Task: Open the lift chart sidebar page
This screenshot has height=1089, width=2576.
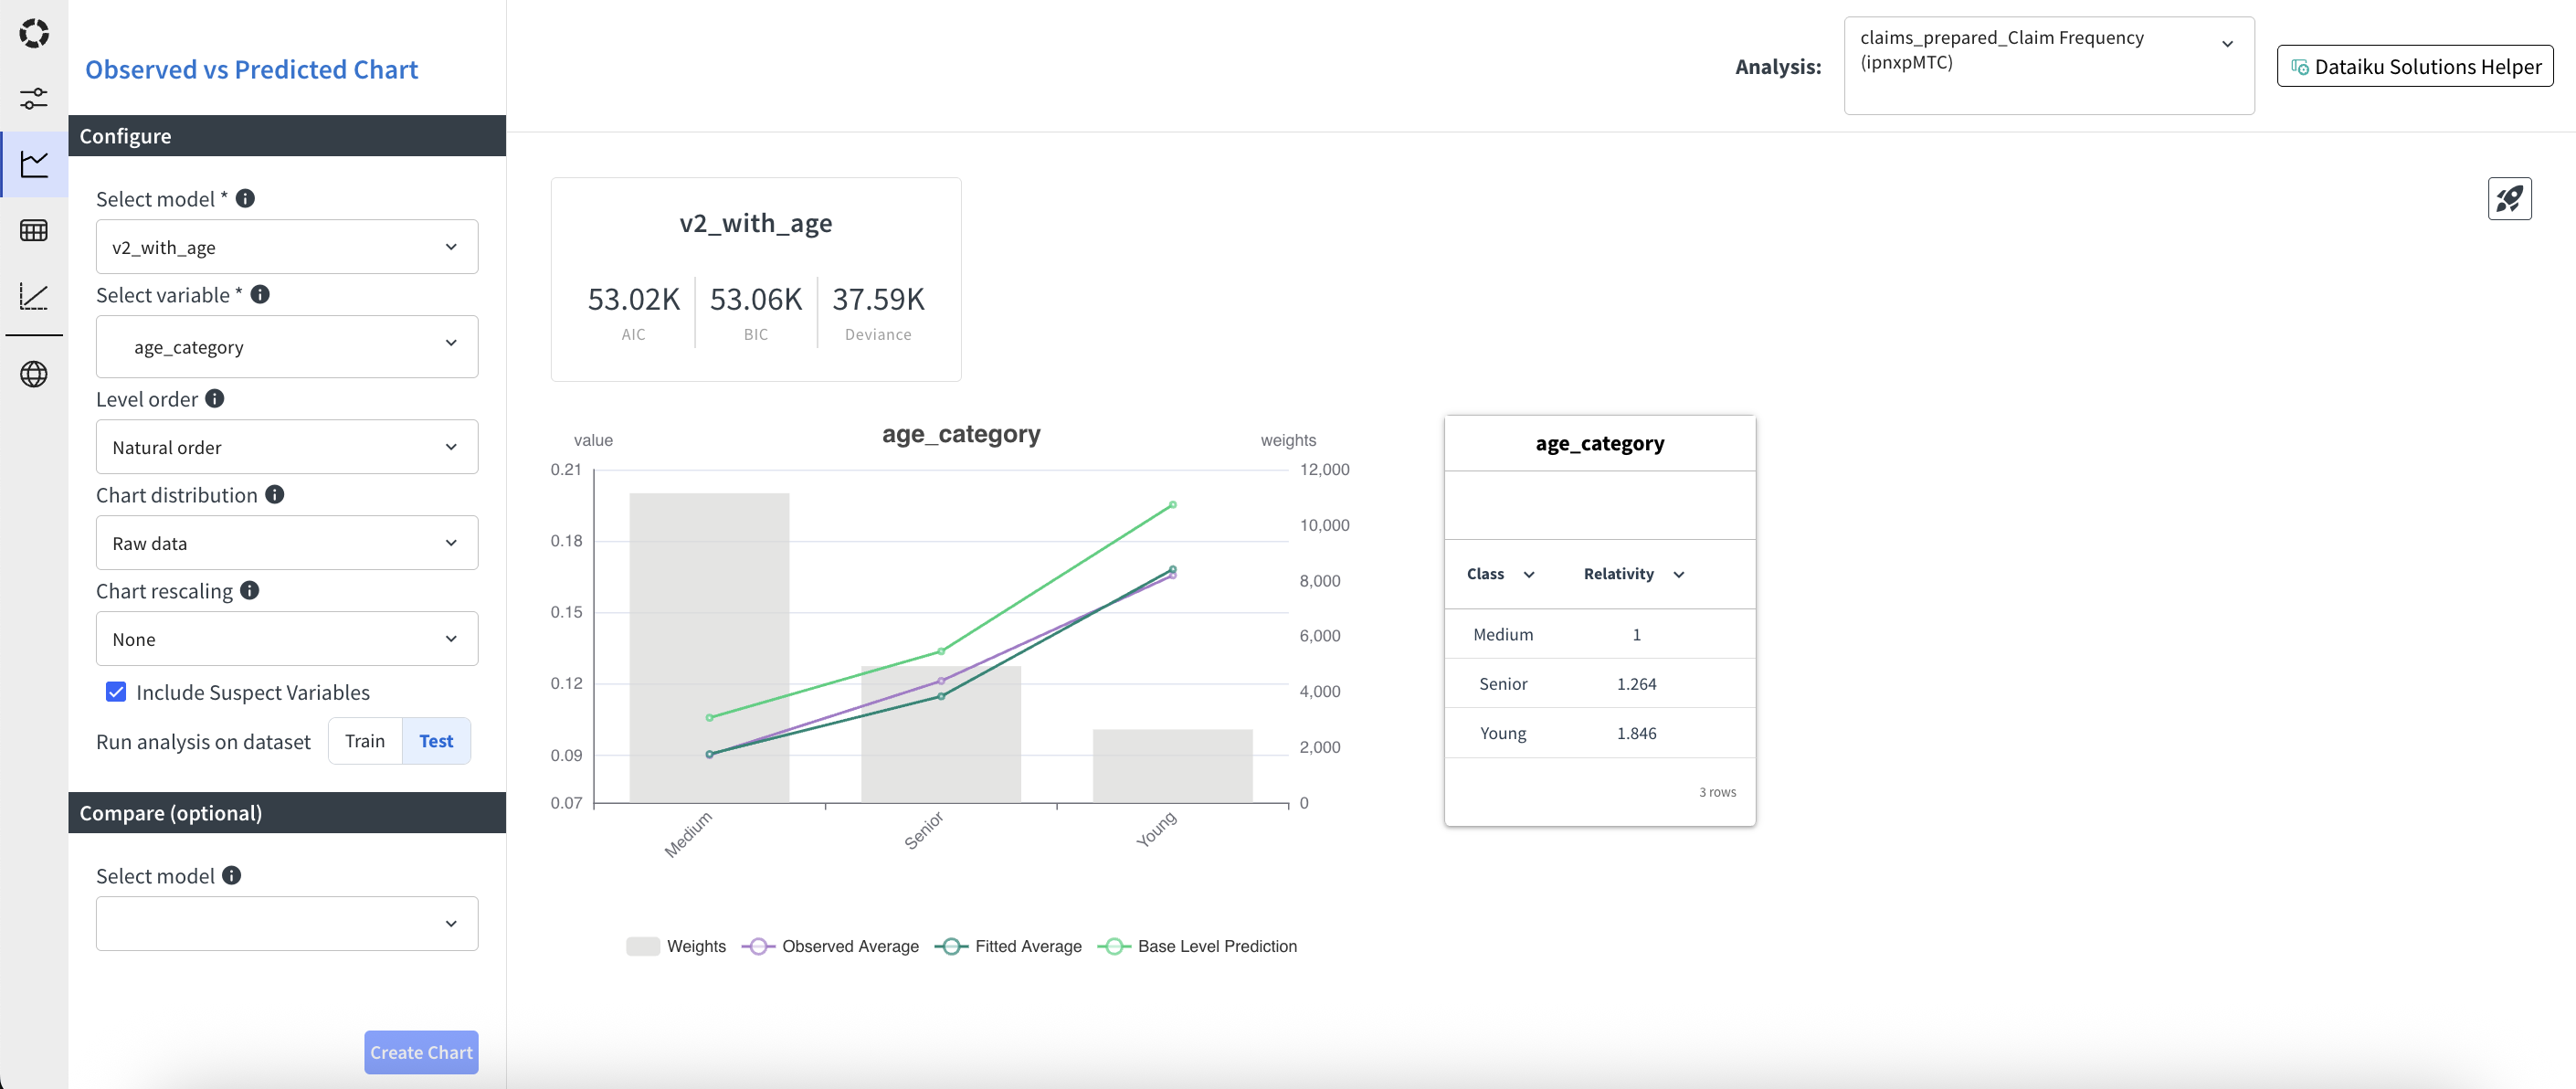Action: pyautogui.click(x=34, y=296)
